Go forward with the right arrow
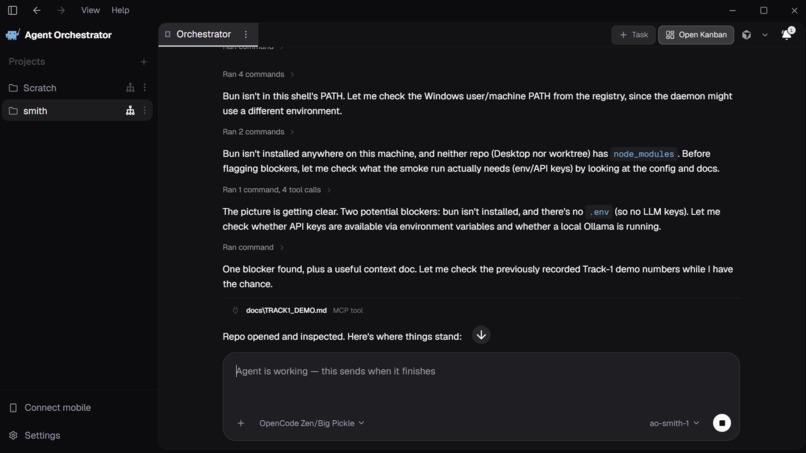The height and width of the screenshot is (453, 806). [x=61, y=10]
